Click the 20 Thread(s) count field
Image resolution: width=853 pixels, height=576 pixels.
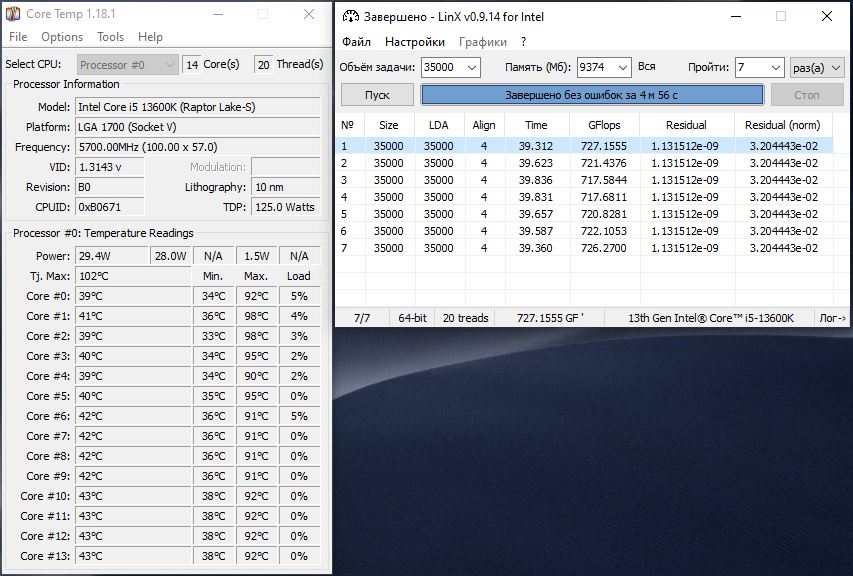263,65
